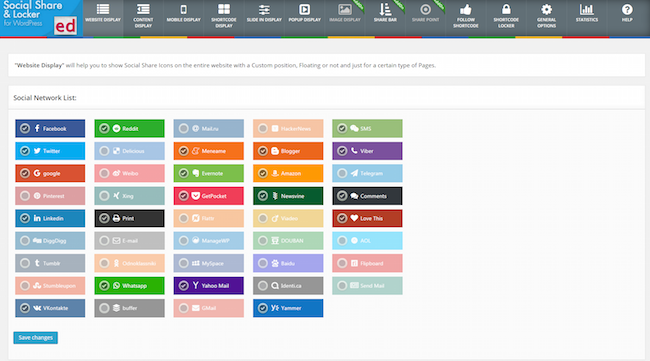The height and width of the screenshot is (361, 650).
Task: Click the Meneame icon
Action: 196,151
